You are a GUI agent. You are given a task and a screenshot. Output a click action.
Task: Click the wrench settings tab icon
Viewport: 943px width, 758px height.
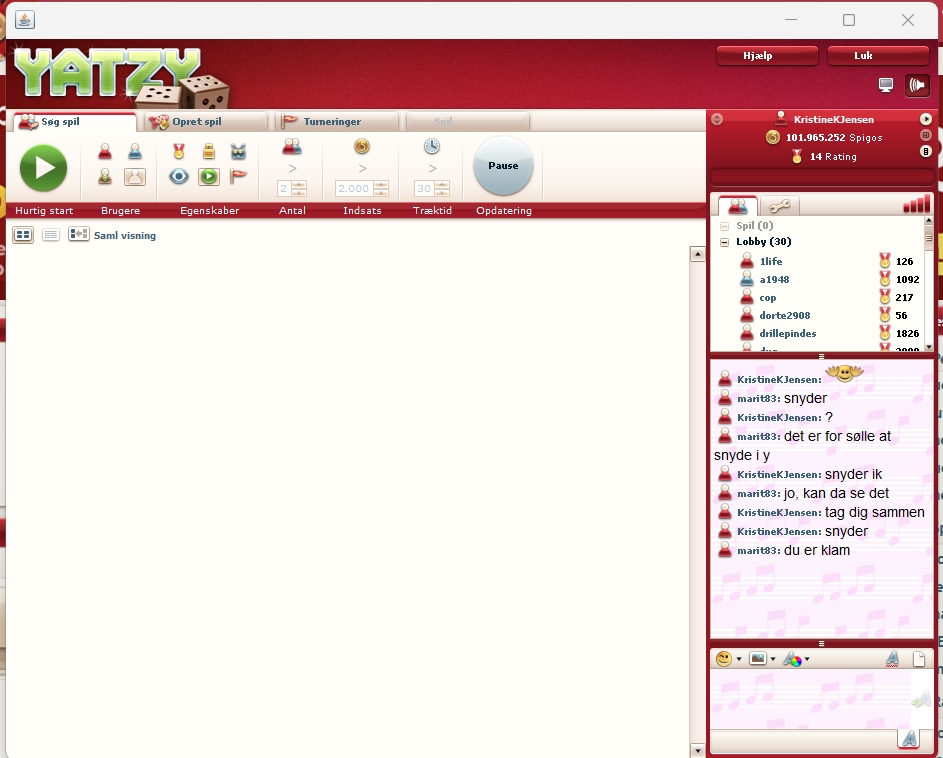tap(779, 206)
